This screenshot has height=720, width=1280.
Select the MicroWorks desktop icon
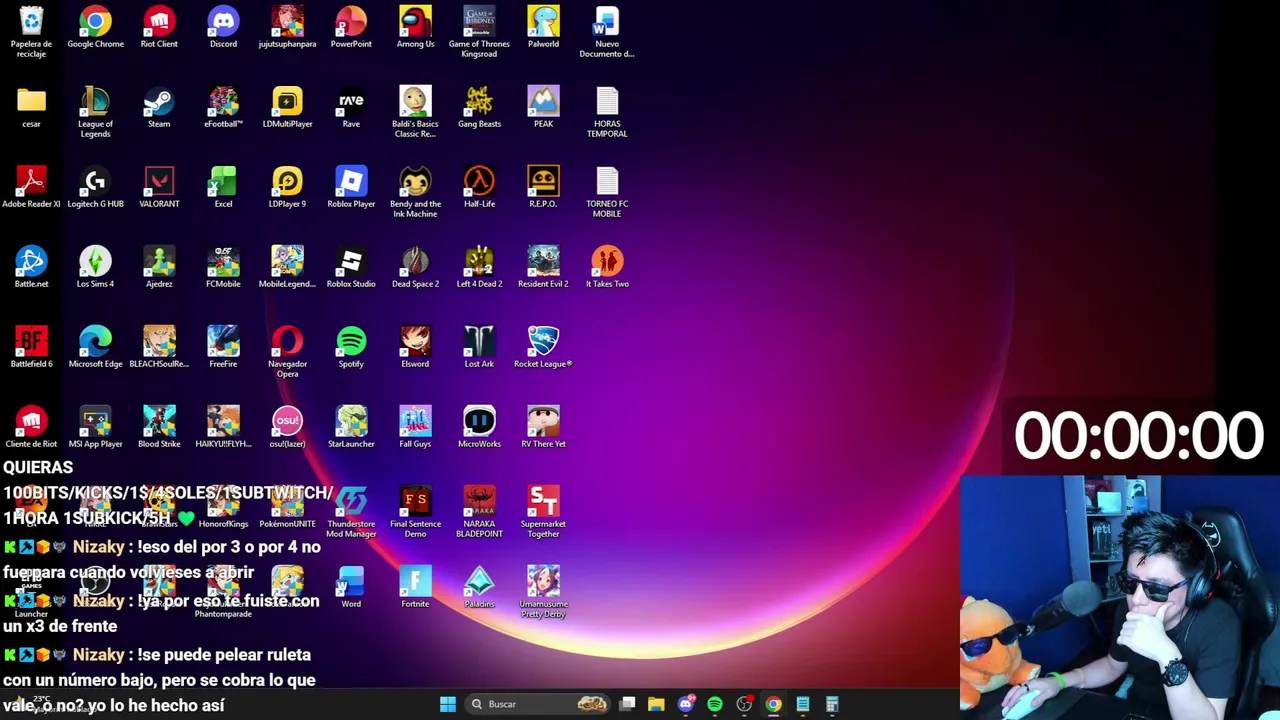click(479, 428)
